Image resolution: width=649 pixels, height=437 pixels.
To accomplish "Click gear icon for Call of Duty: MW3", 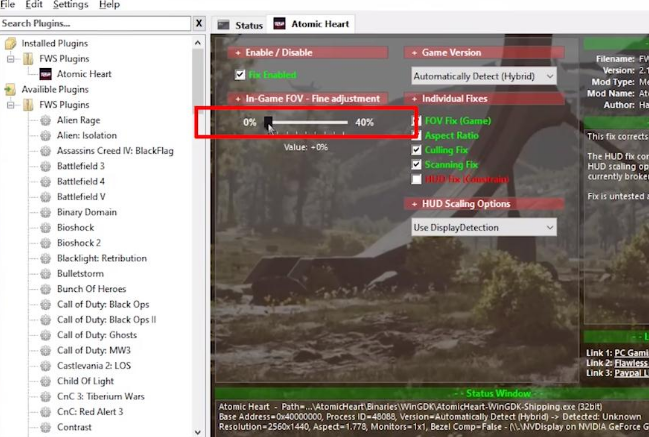I will 46,351.
